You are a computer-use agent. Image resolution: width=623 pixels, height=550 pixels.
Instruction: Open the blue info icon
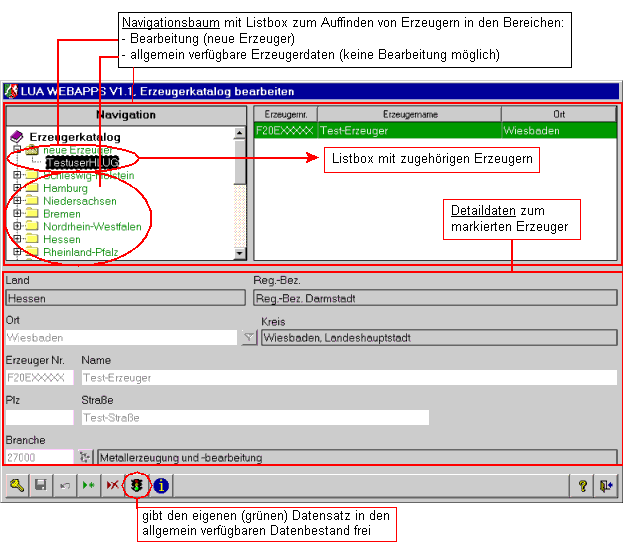coord(160,485)
